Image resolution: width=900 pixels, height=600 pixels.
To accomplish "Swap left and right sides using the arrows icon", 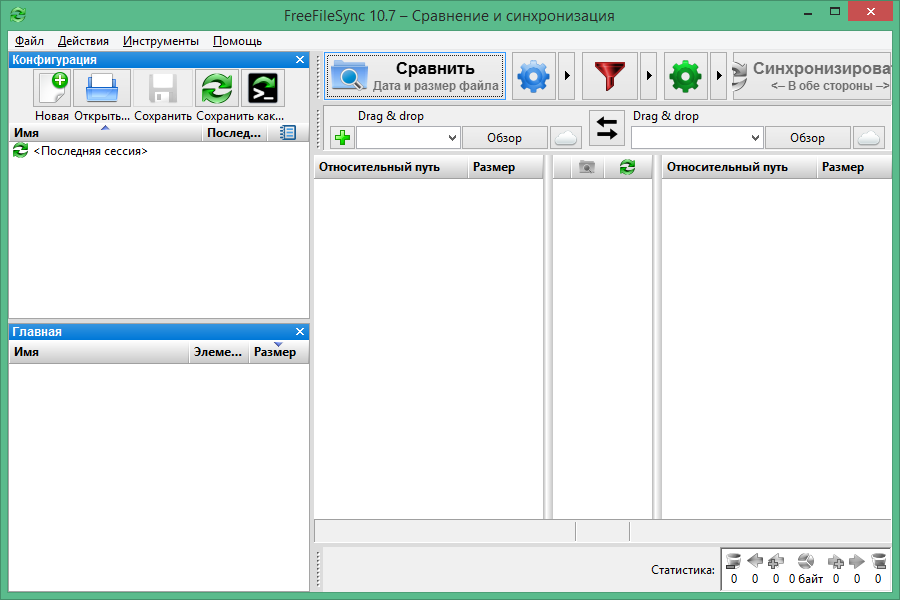I will pos(607,128).
